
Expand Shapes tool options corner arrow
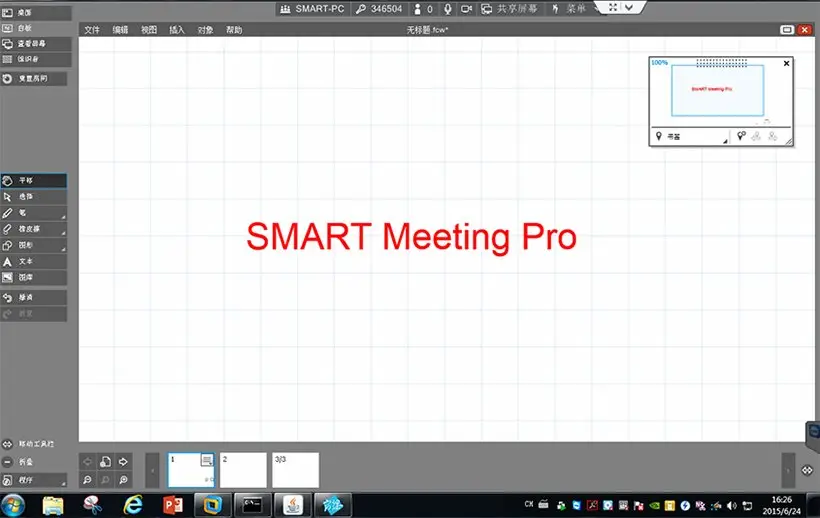tap(63, 249)
